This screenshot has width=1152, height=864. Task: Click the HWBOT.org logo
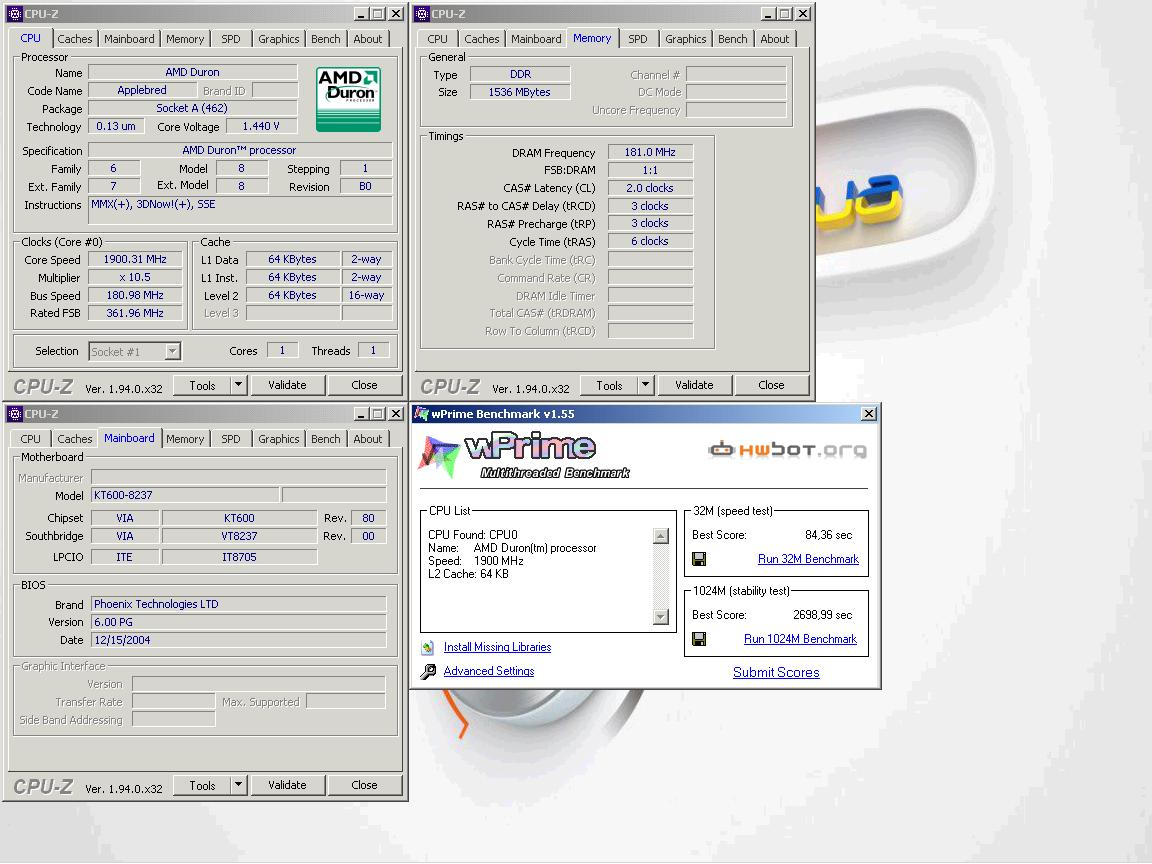pos(787,449)
